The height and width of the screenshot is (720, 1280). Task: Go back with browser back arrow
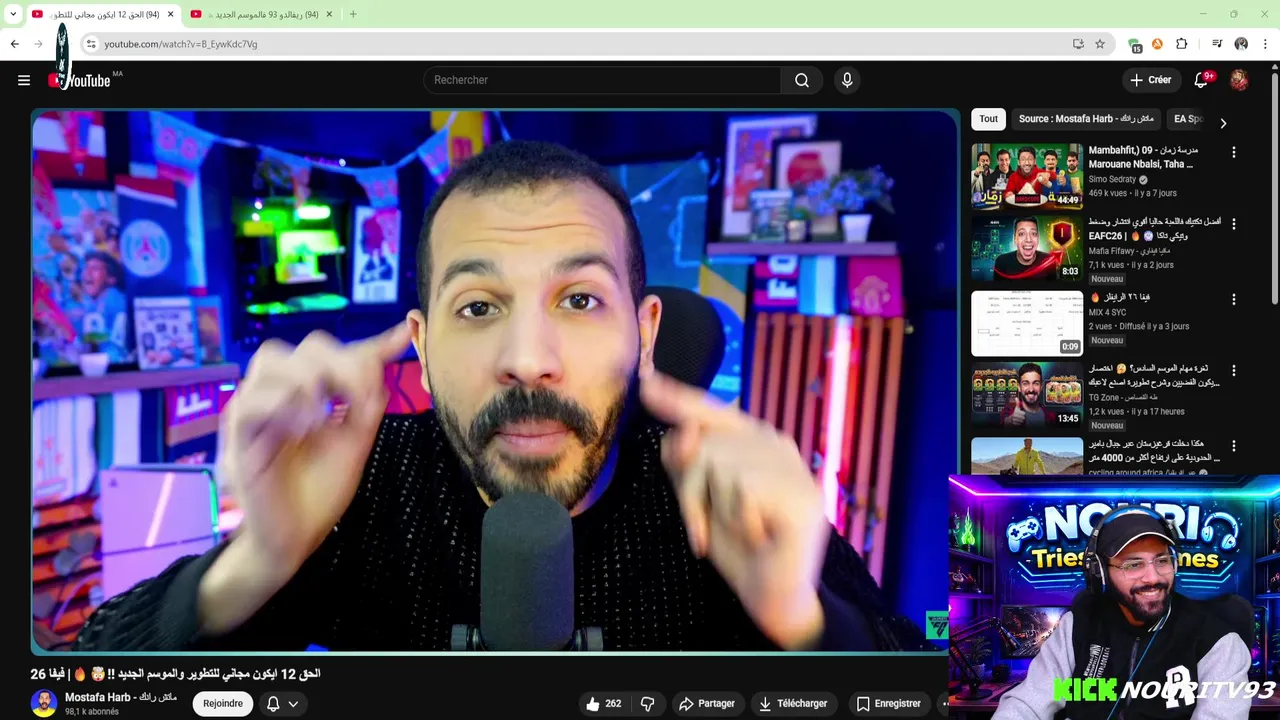coord(14,44)
